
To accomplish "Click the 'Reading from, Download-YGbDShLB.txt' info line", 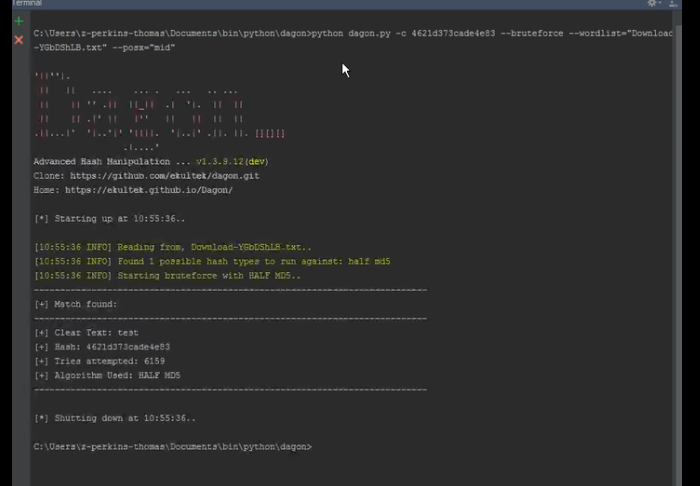I will click(x=173, y=247).
